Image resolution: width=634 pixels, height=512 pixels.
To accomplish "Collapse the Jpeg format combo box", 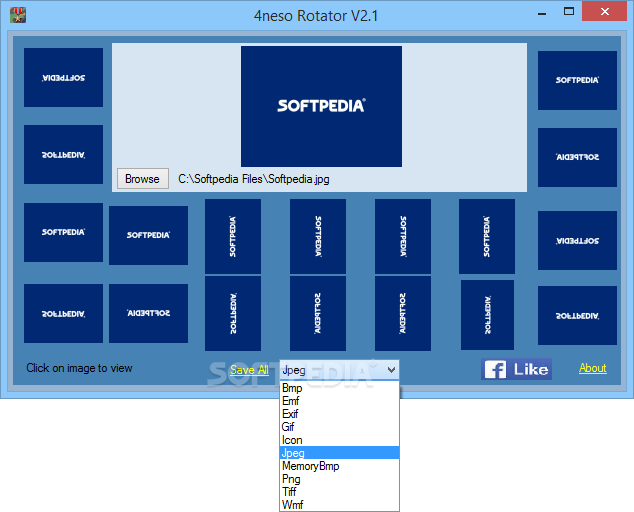I will click(391, 370).
